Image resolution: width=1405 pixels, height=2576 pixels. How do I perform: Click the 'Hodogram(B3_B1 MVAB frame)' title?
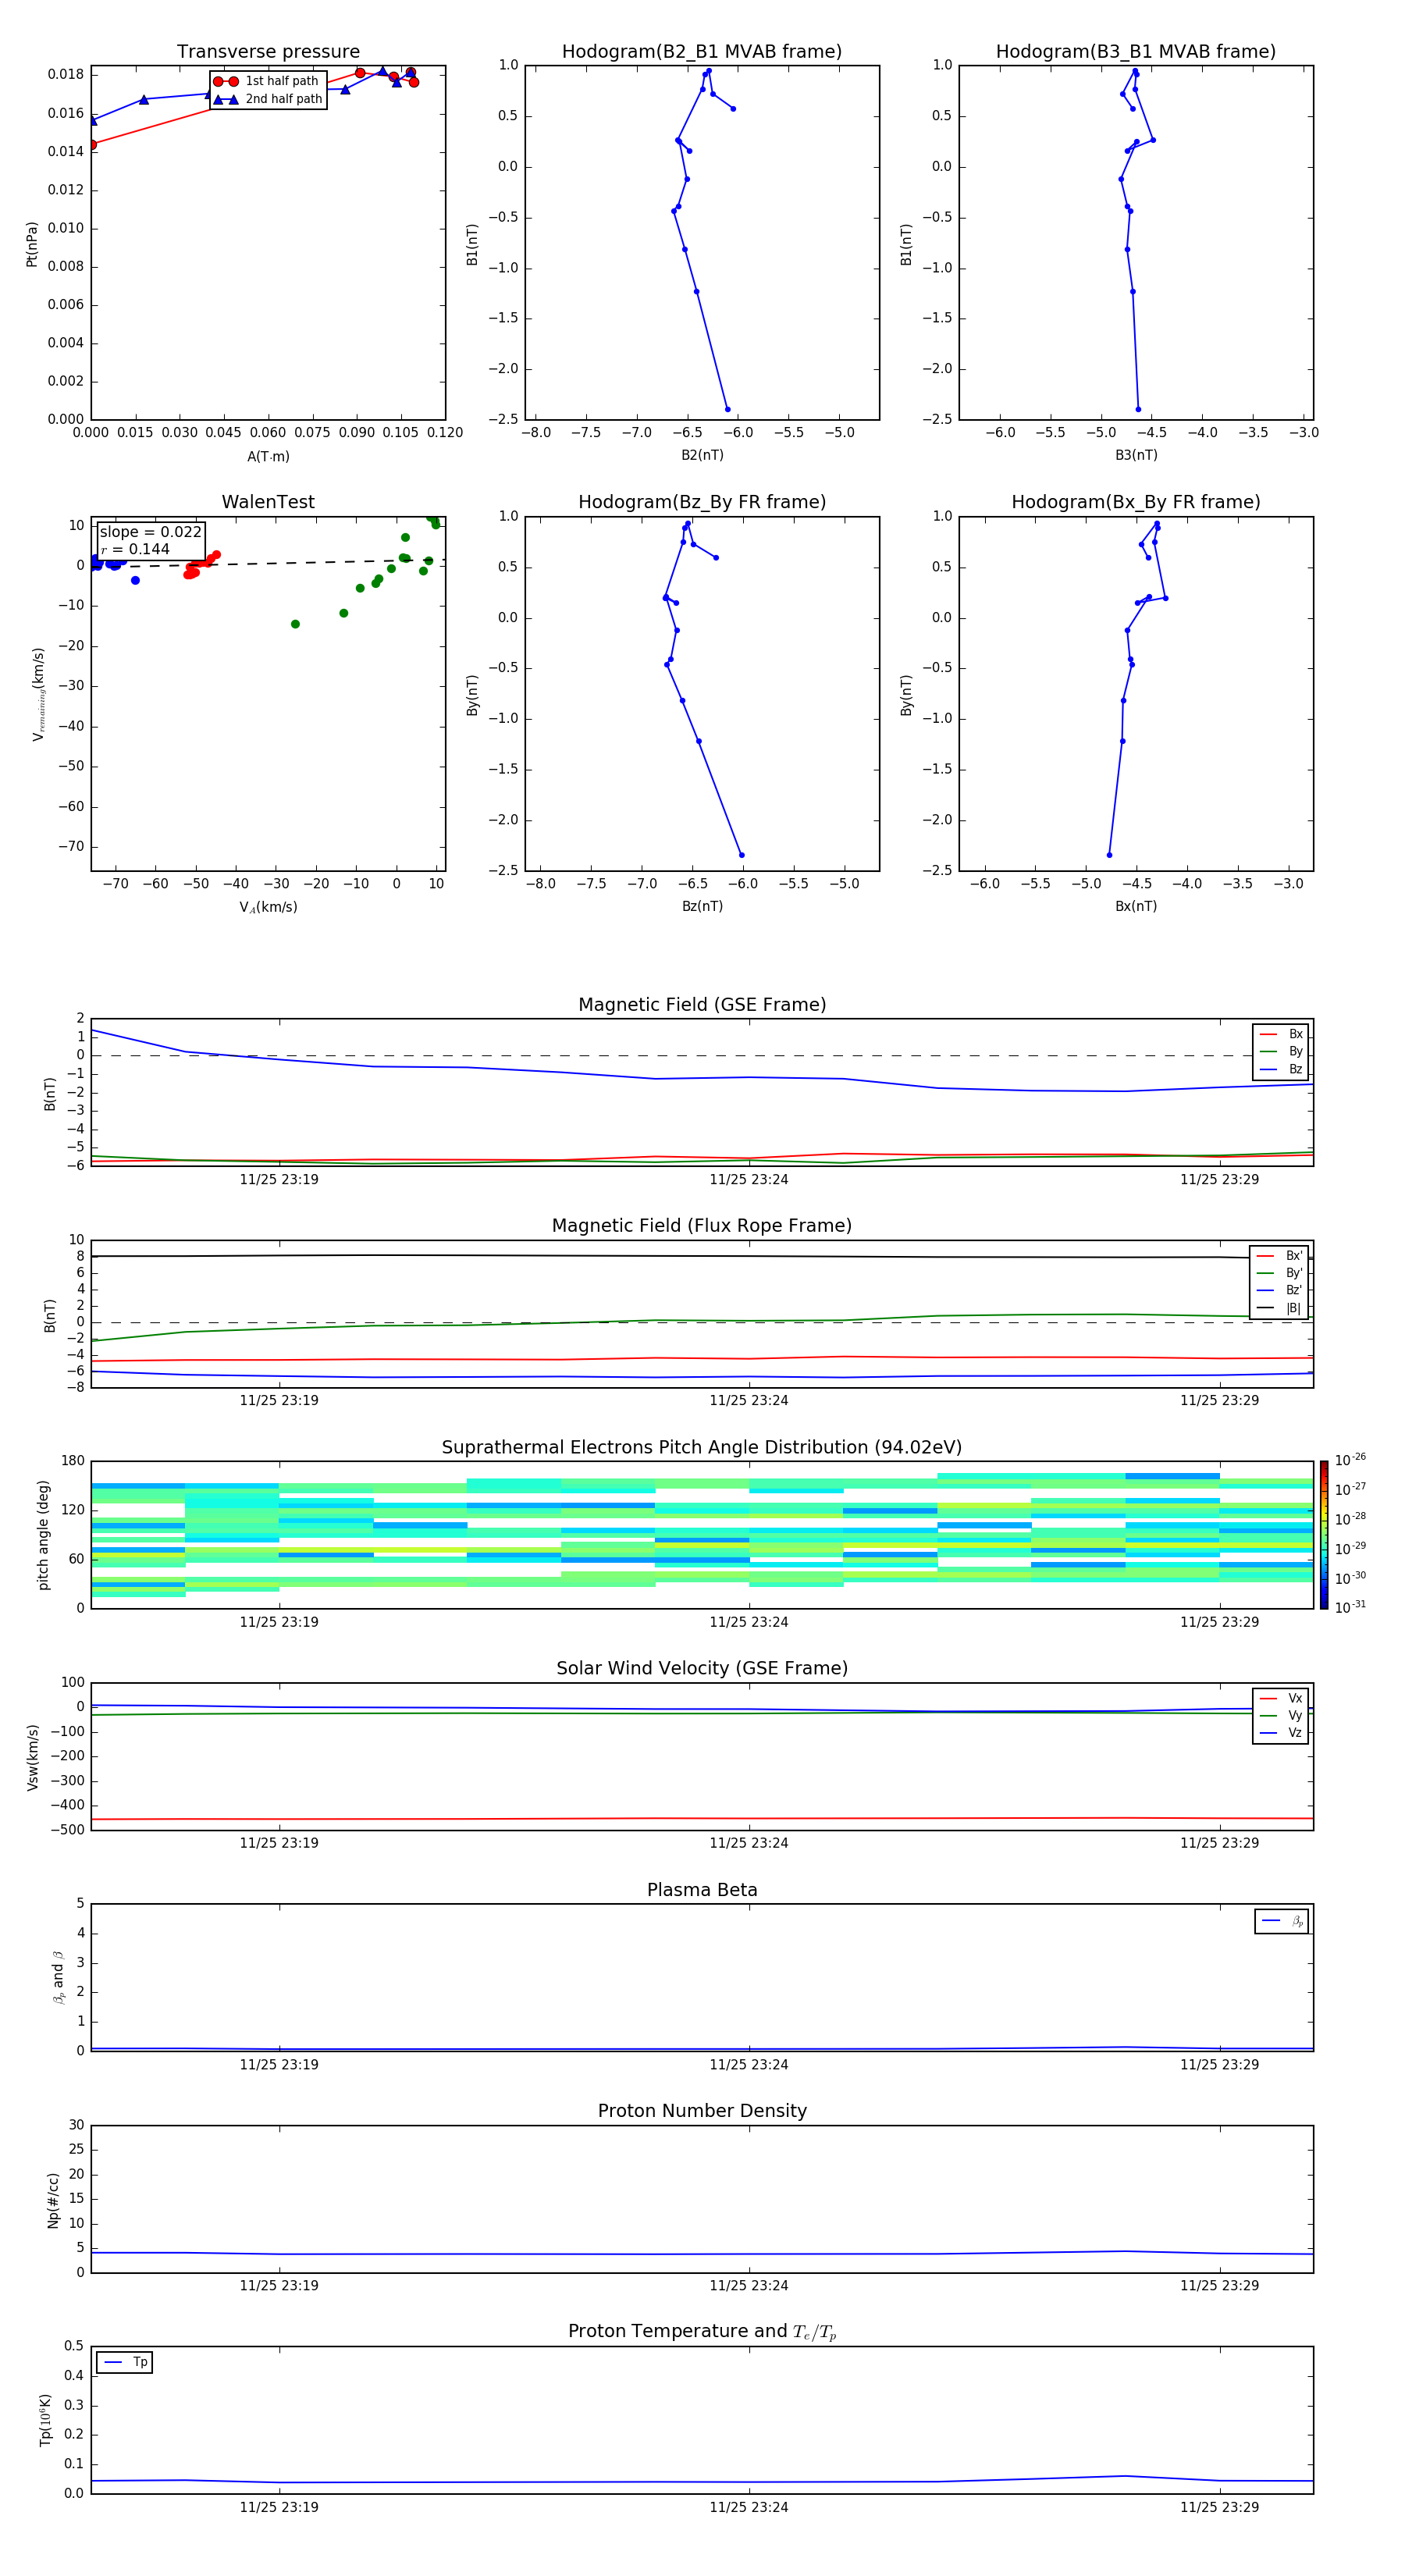tap(1136, 52)
